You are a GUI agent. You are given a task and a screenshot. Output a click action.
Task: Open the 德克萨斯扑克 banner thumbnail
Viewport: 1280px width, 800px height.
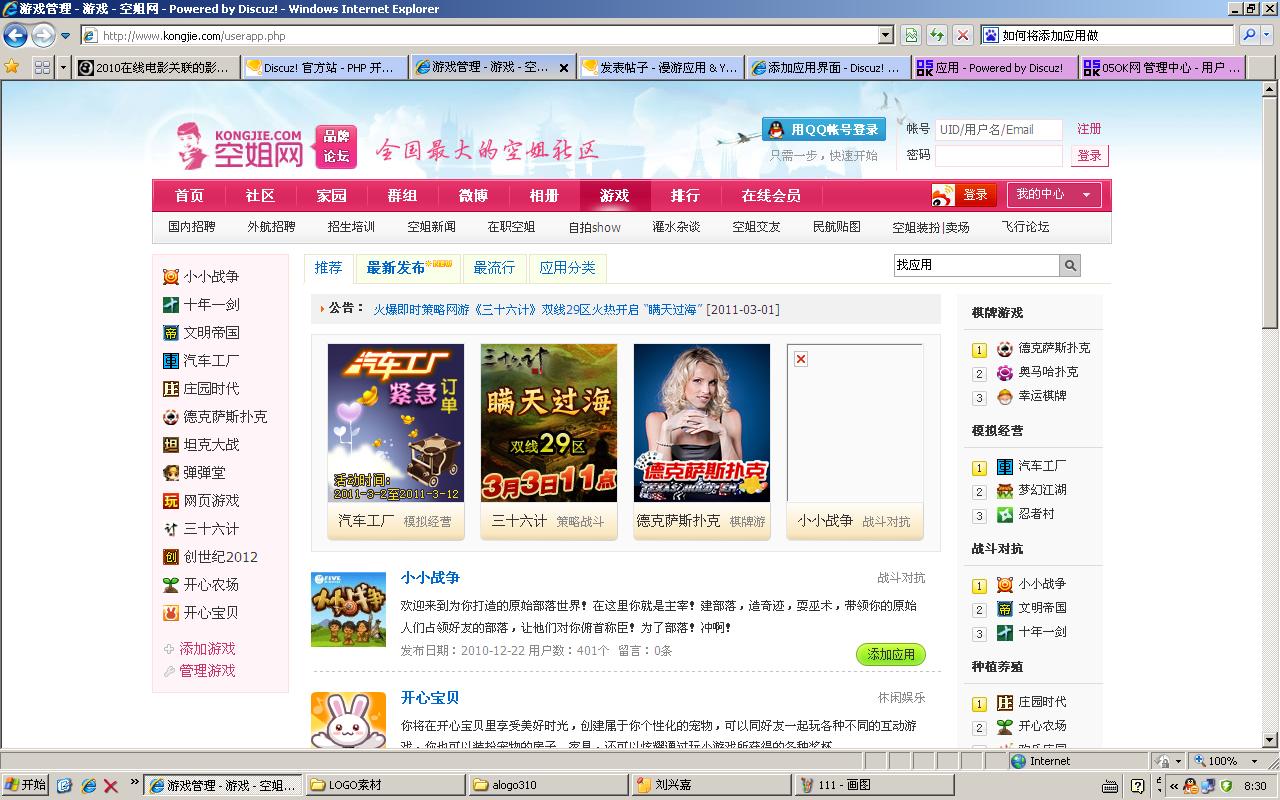pos(702,423)
